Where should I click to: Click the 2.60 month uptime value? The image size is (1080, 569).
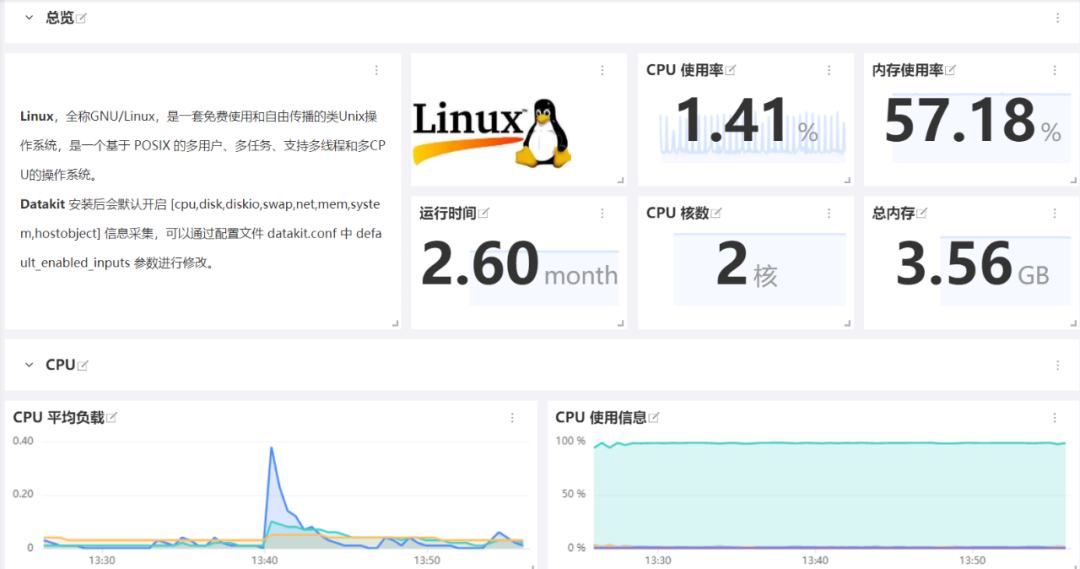click(x=519, y=264)
